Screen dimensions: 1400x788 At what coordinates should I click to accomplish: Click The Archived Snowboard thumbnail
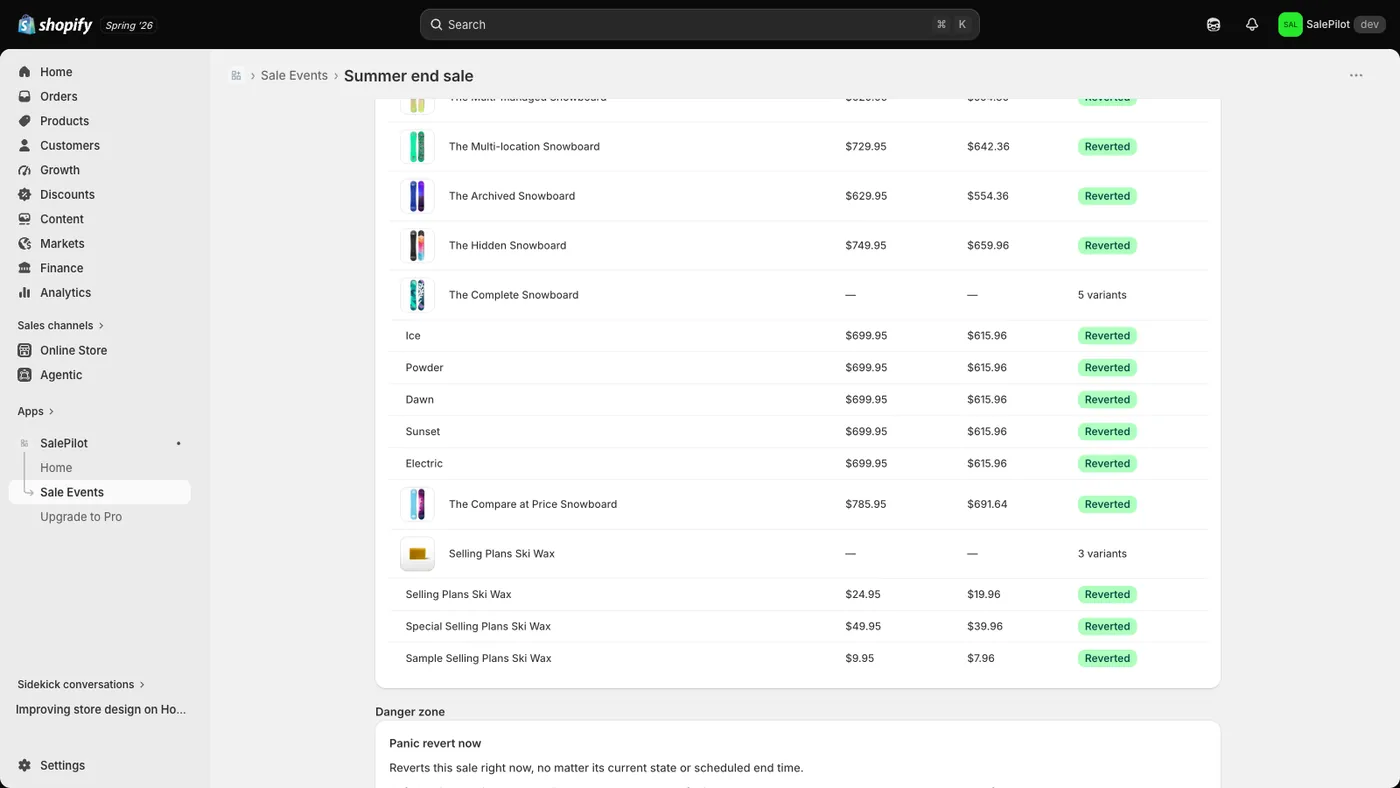coord(417,196)
